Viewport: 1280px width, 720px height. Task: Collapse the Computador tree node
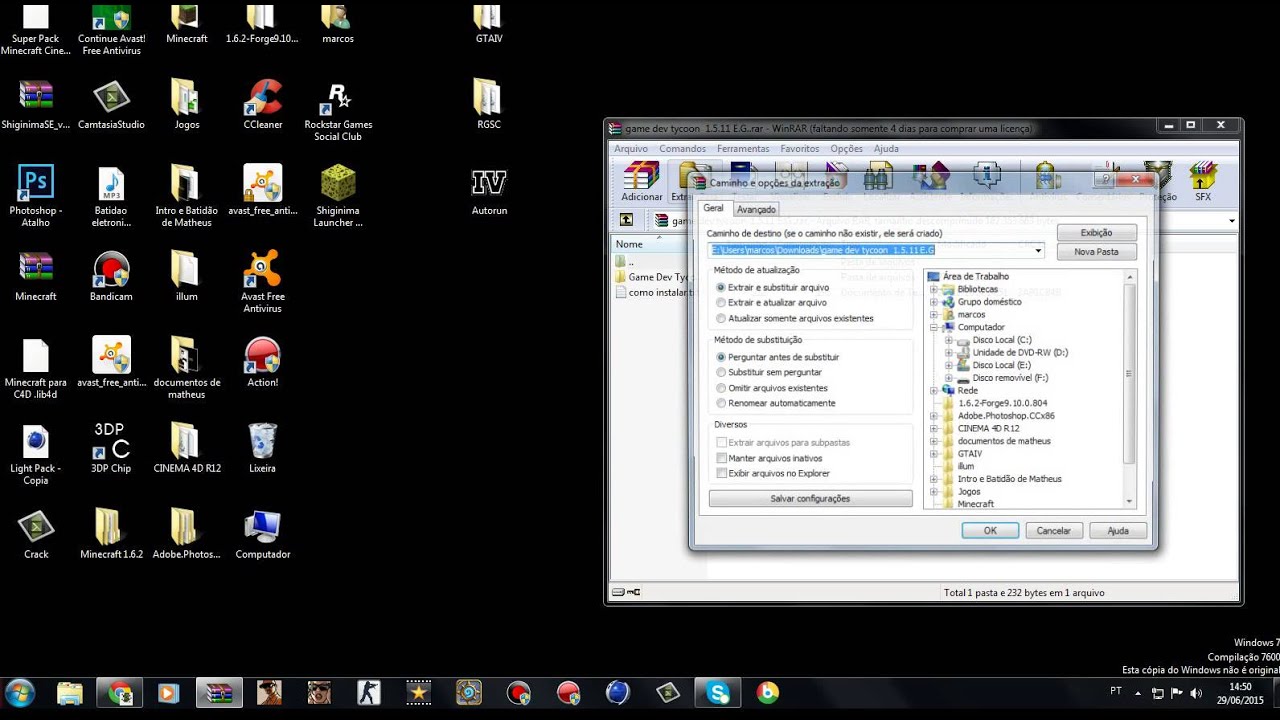tap(934, 327)
